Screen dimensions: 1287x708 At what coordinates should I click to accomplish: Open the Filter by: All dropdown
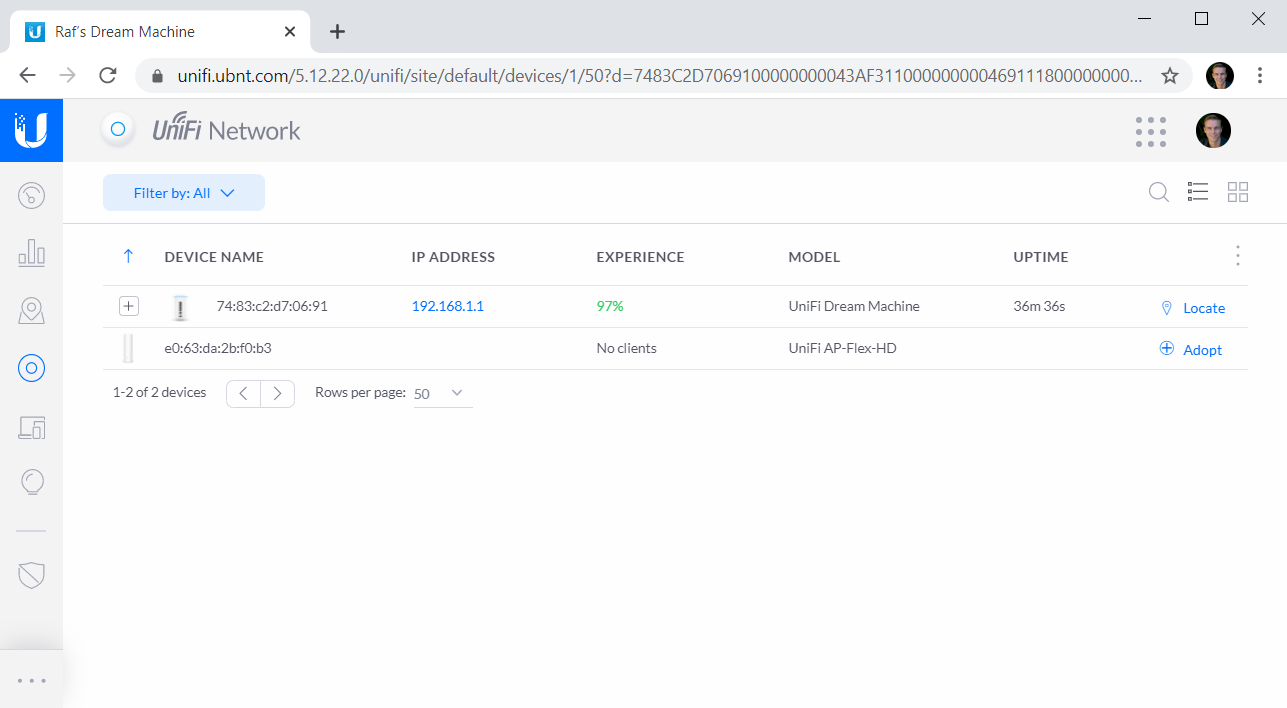(184, 193)
